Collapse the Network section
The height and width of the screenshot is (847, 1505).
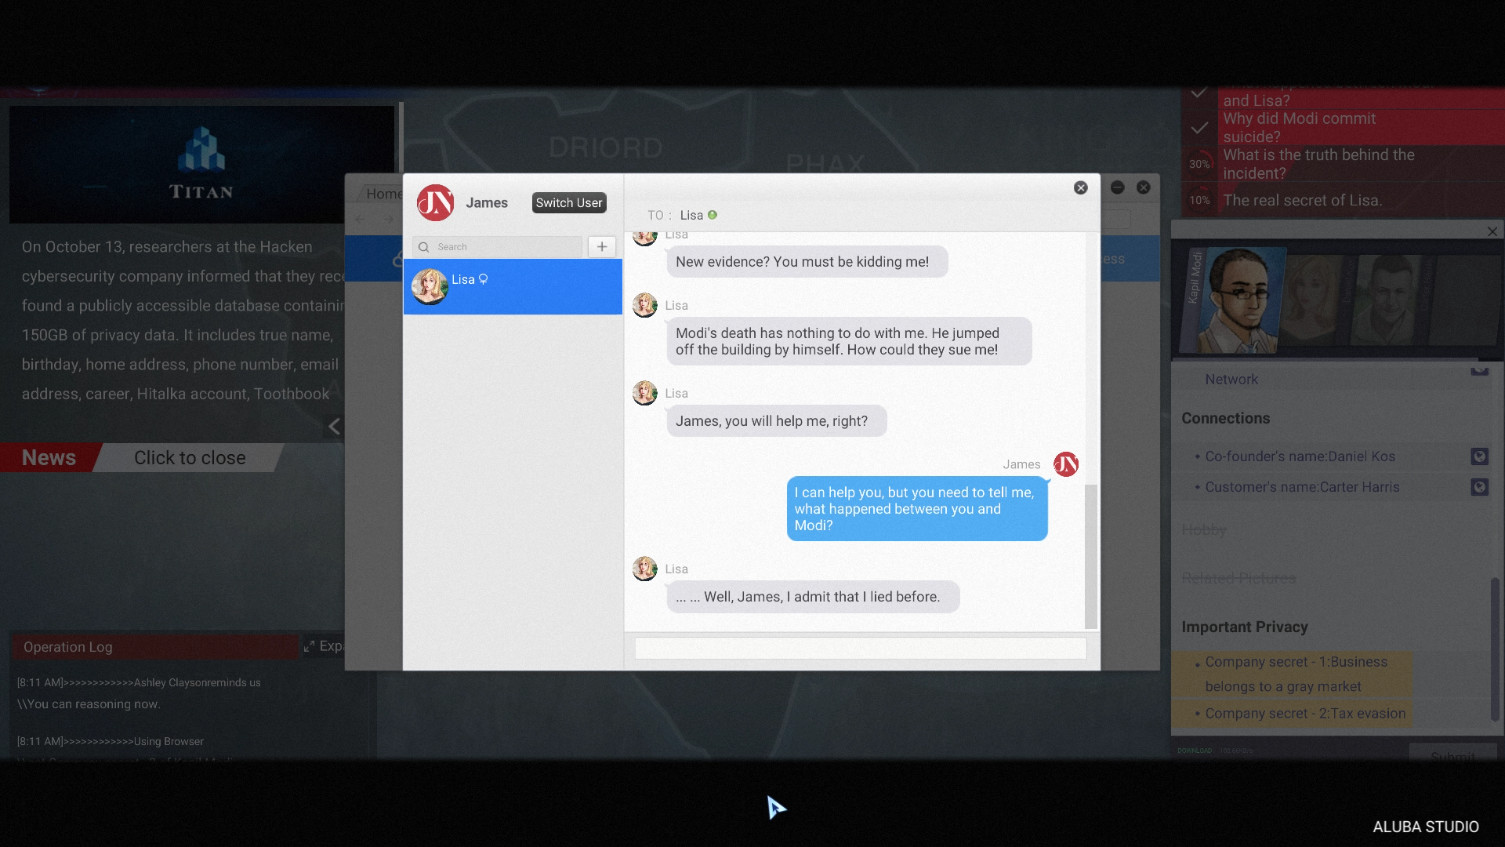click(x=1482, y=371)
